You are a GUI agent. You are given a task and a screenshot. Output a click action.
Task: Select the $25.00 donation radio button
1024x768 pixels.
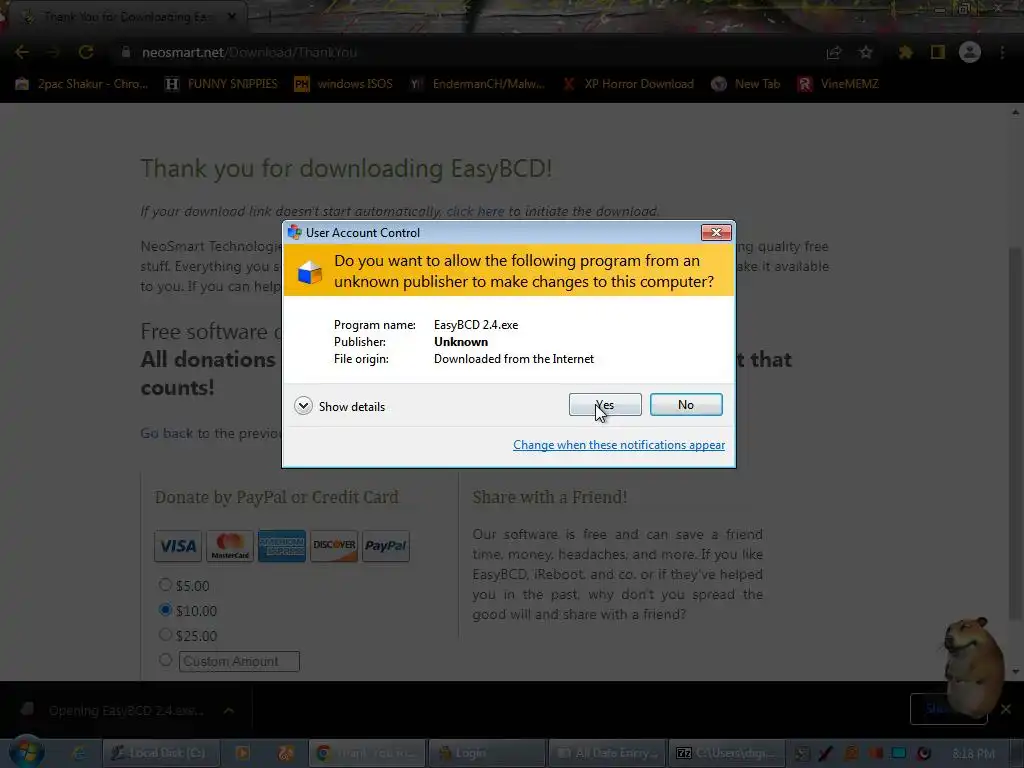click(165, 634)
